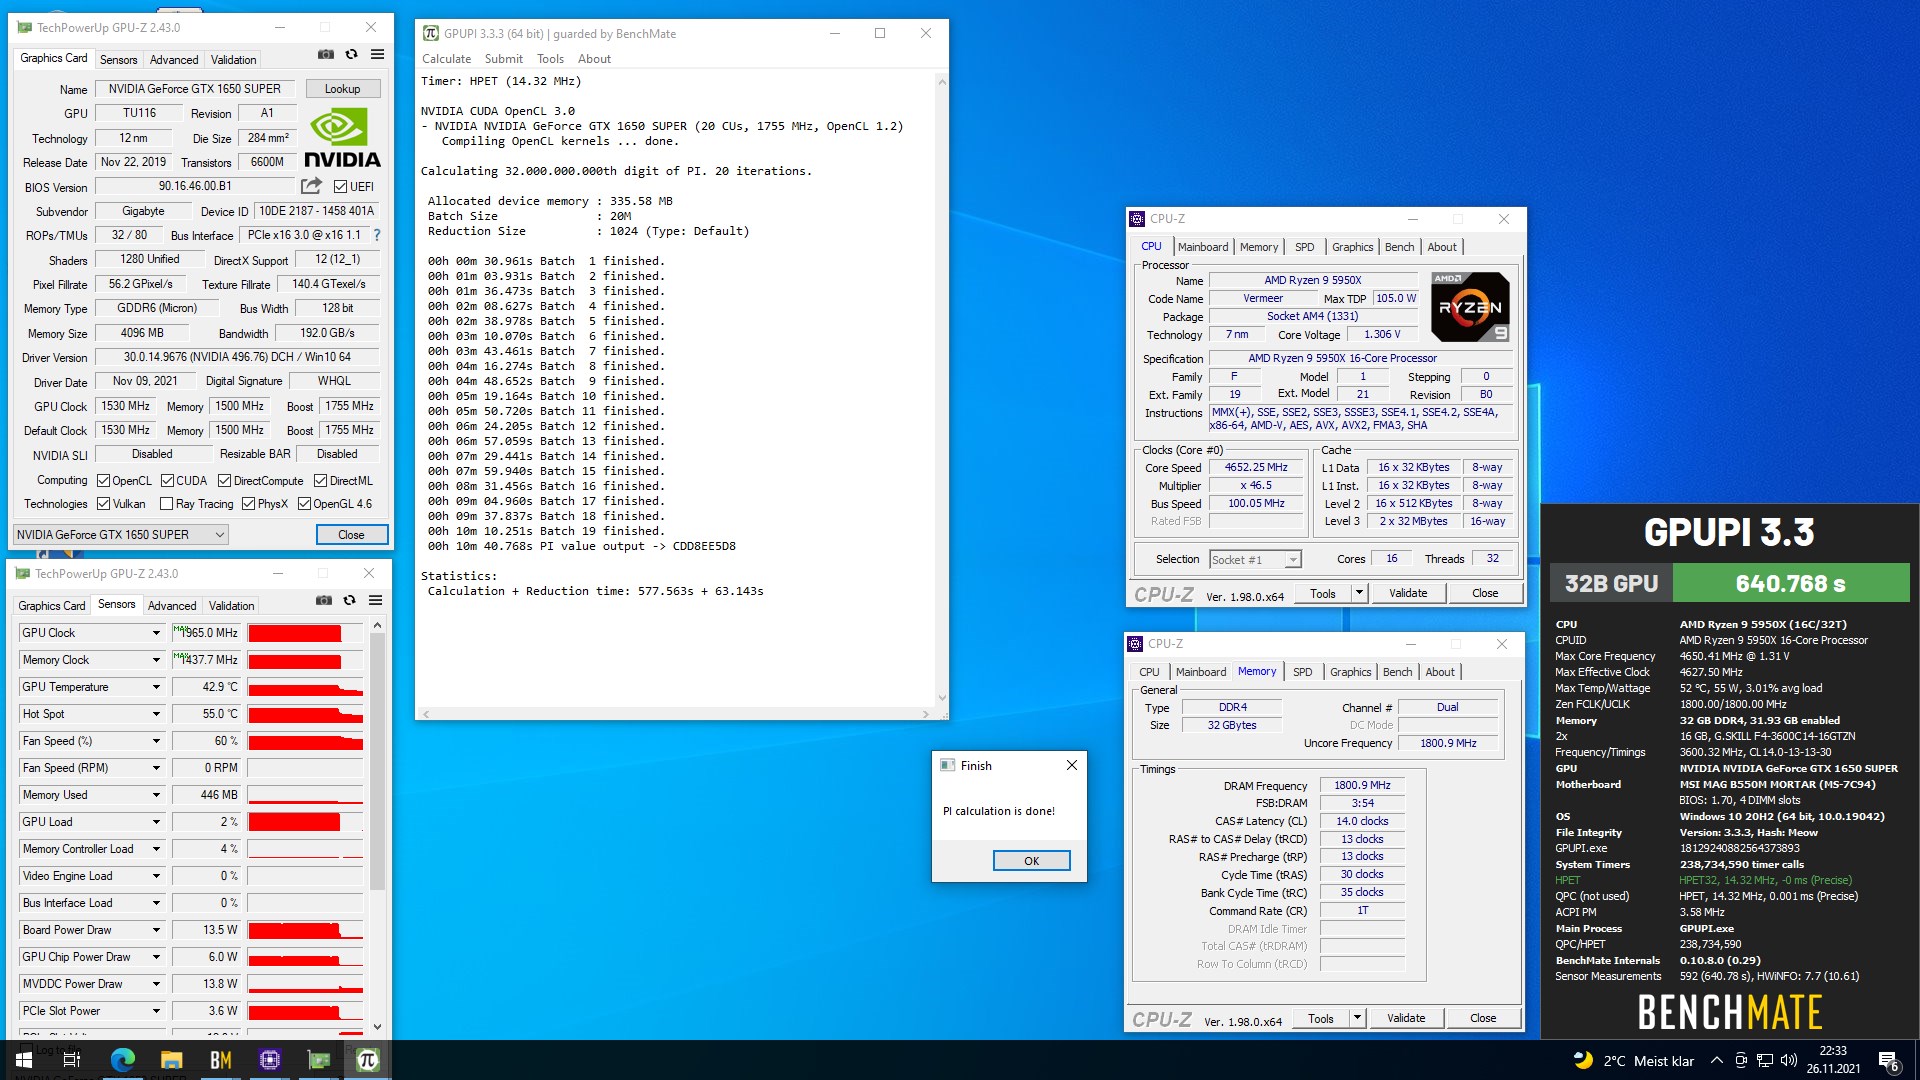The image size is (1920, 1080).
Task: Click the GPU Load red sensor graph
Action: [x=305, y=822]
